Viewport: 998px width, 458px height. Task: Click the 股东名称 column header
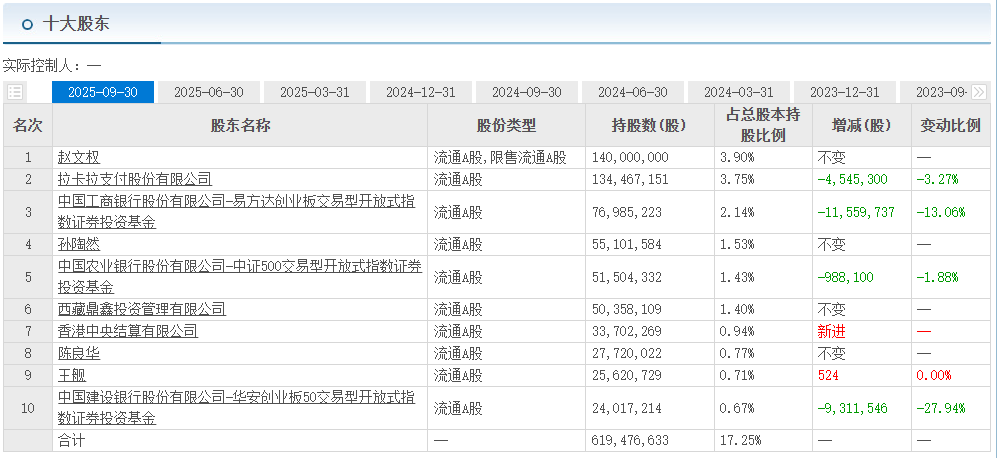(x=241, y=126)
